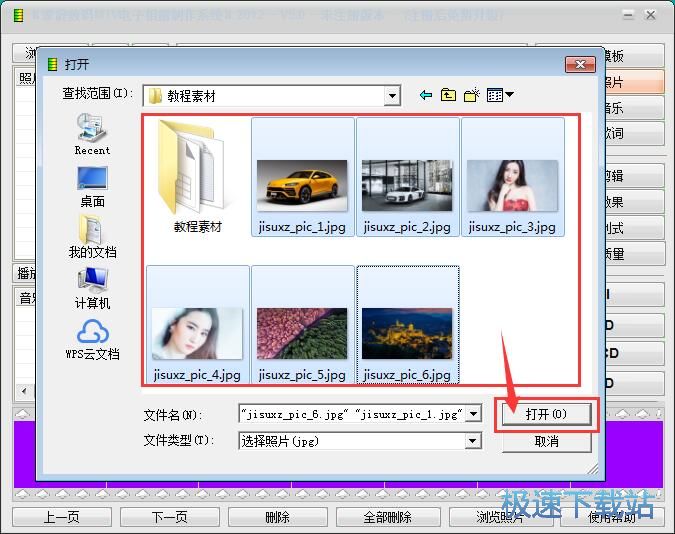Click 全部删除 in main window

point(388,517)
